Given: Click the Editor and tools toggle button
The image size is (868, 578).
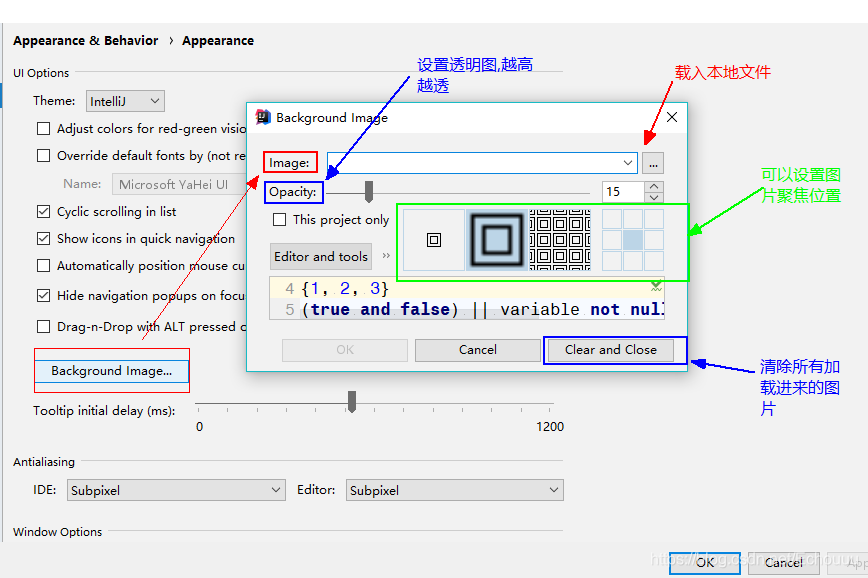Looking at the screenshot, I should click(321, 256).
